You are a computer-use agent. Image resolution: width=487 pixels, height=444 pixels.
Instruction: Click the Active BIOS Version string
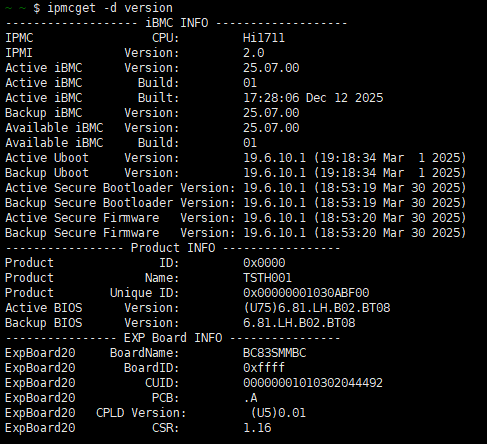[x=317, y=308]
